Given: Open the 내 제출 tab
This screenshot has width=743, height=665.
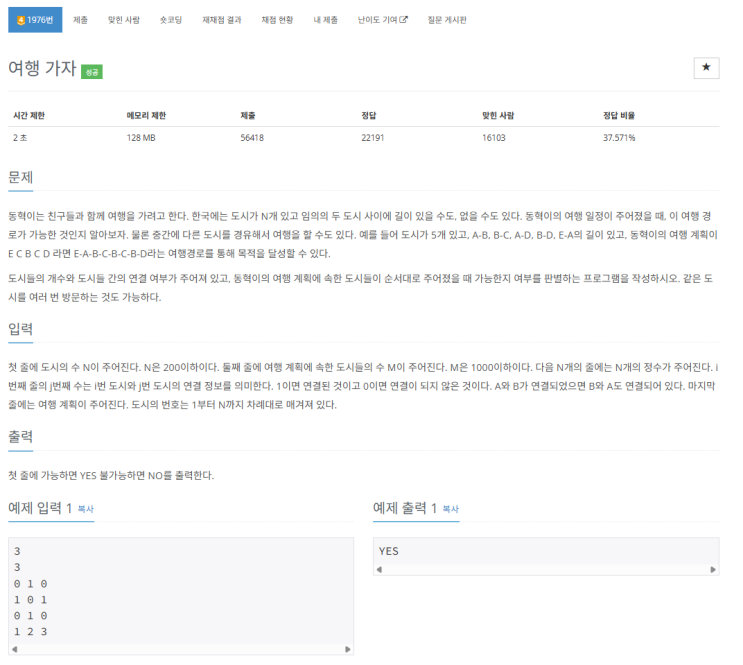Looking at the screenshot, I should pyautogui.click(x=326, y=20).
